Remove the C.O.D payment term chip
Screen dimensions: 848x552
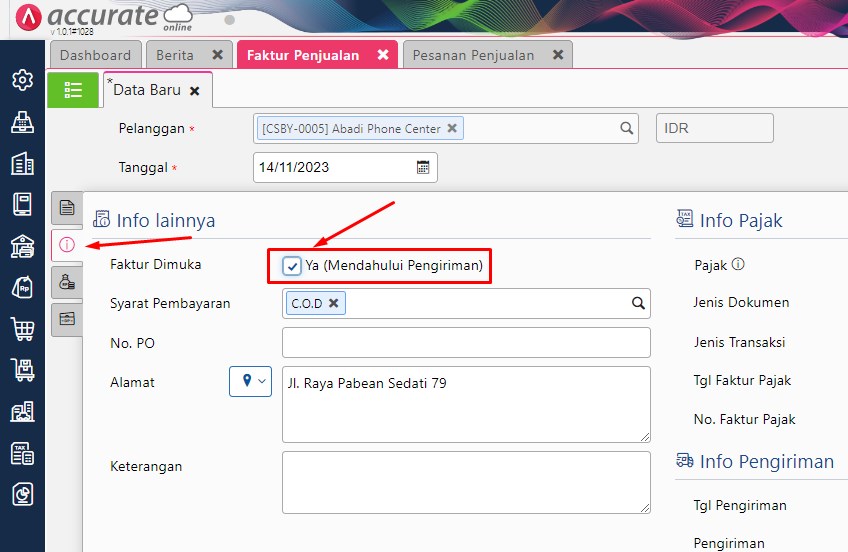point(334,303)
